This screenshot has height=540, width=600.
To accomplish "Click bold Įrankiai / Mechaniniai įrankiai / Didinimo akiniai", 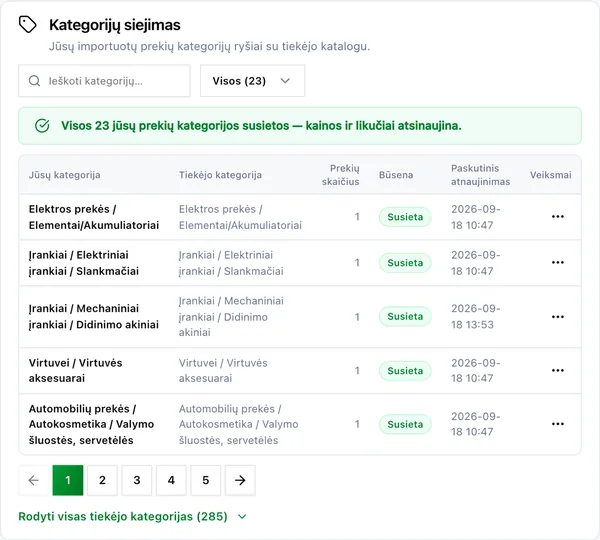I will tap(94, 316).
